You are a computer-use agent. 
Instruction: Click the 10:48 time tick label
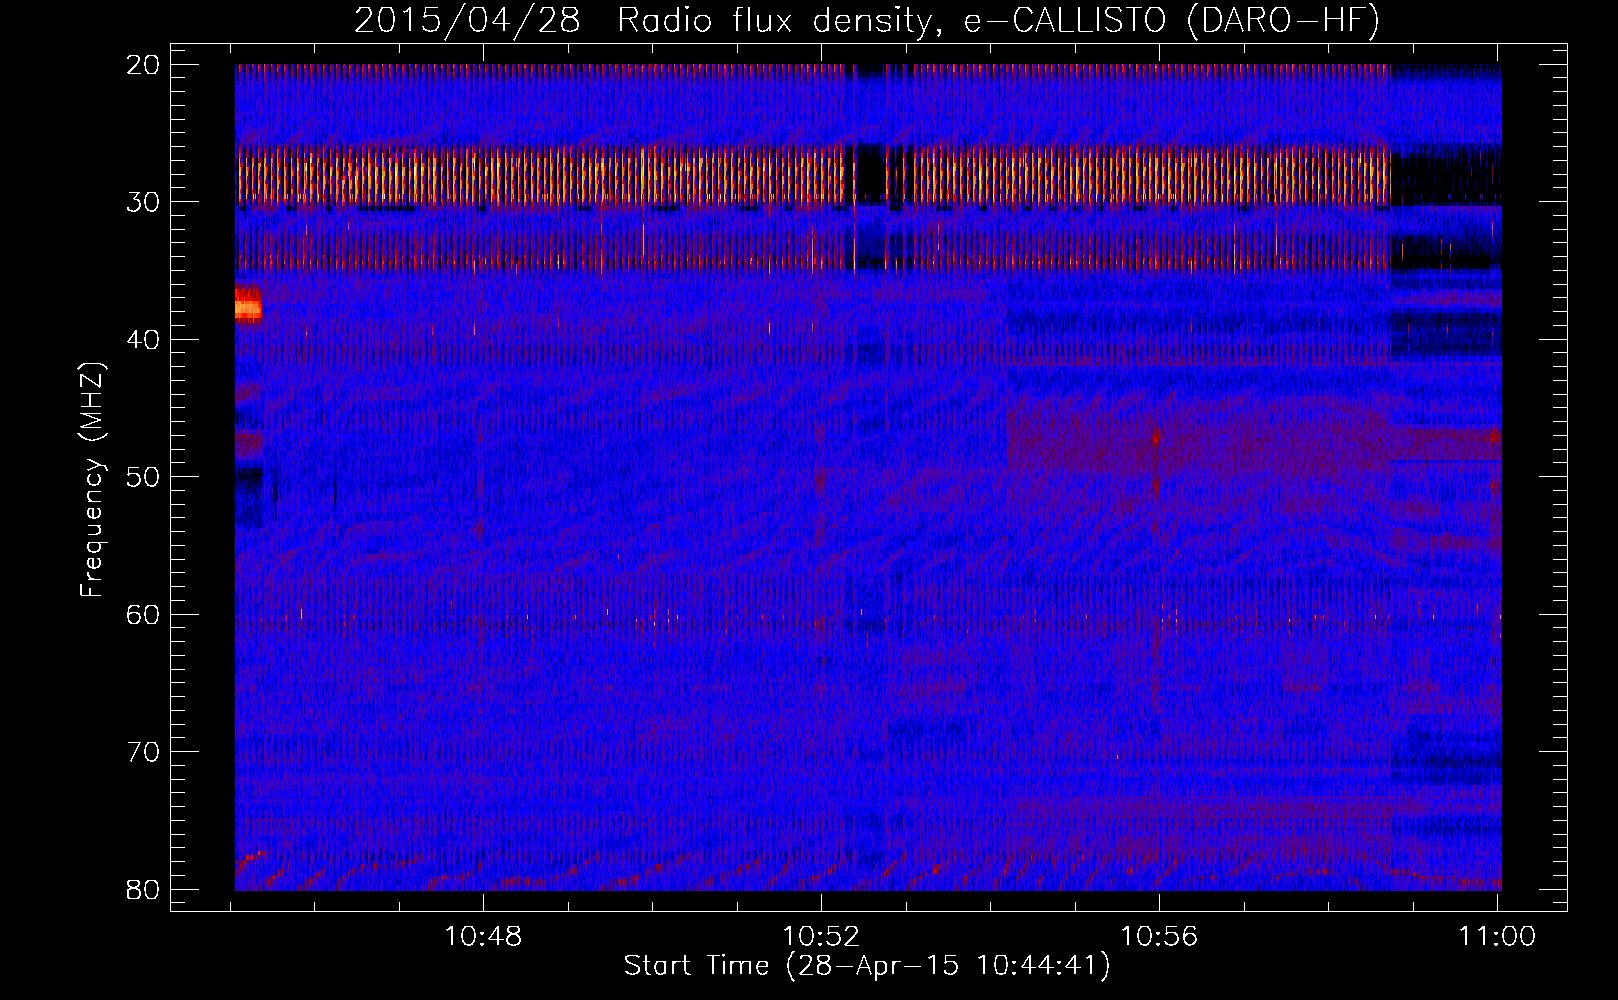[x=483, y=936]
